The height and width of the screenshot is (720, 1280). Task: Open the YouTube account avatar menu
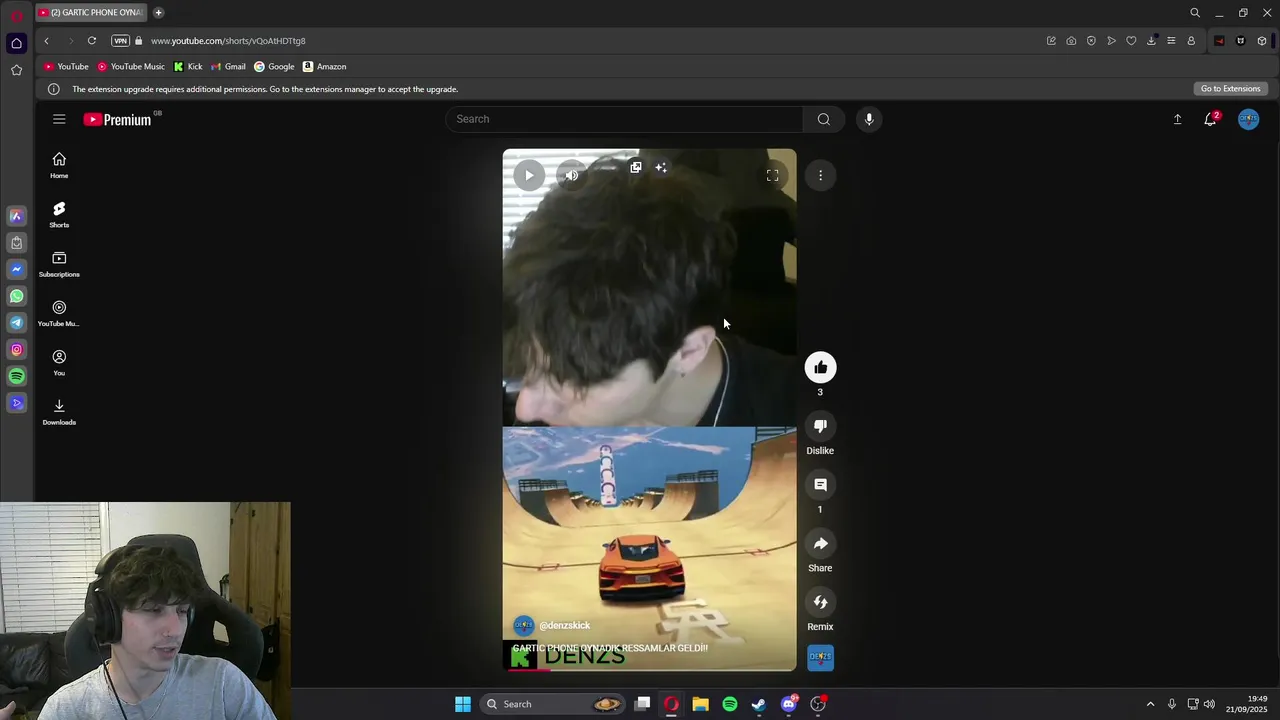pyautogui.click(x=1248, y=119)
